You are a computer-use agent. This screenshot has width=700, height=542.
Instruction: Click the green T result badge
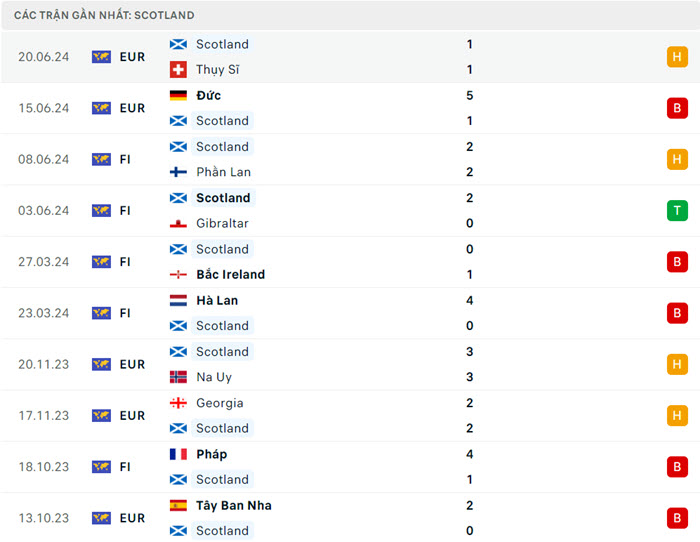pyautogui.click(x=677, y=211)
